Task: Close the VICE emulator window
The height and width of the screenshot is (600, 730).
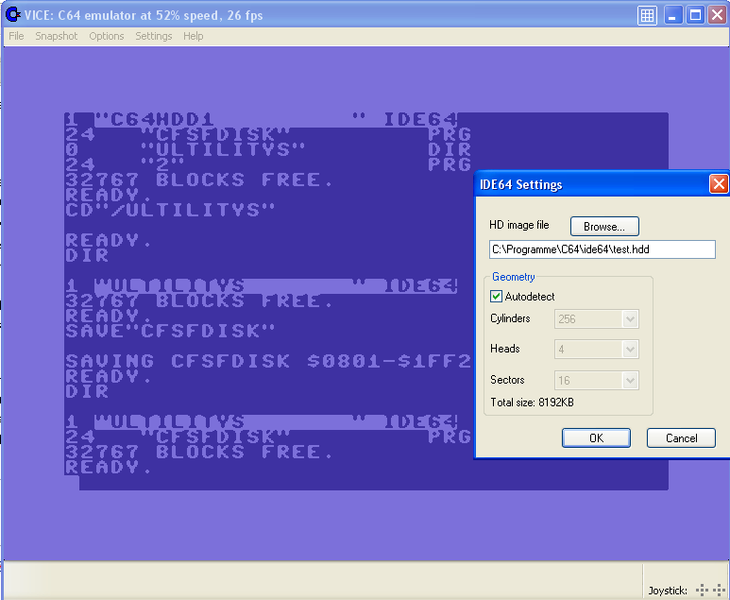Action: point(717,15)
